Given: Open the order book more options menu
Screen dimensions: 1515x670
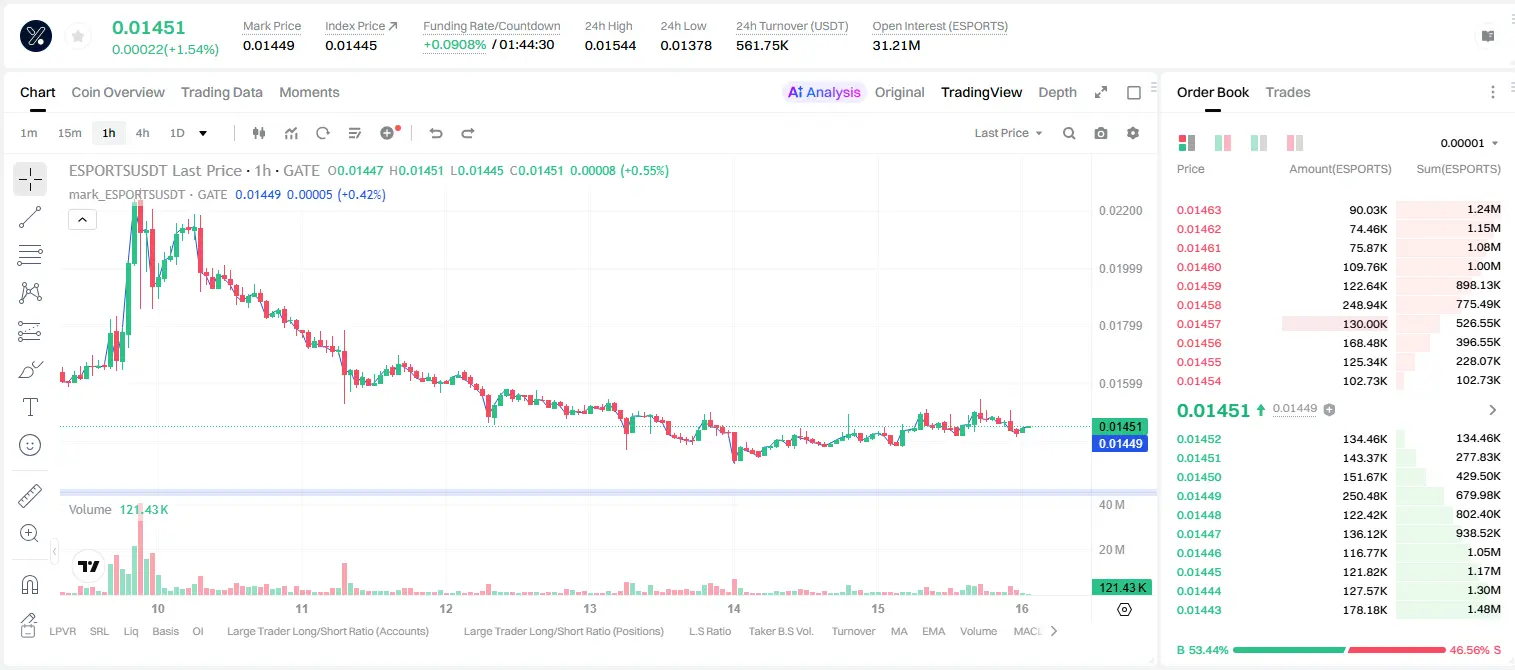Looking at the screenshot, I should click(x=1493, y=92).
